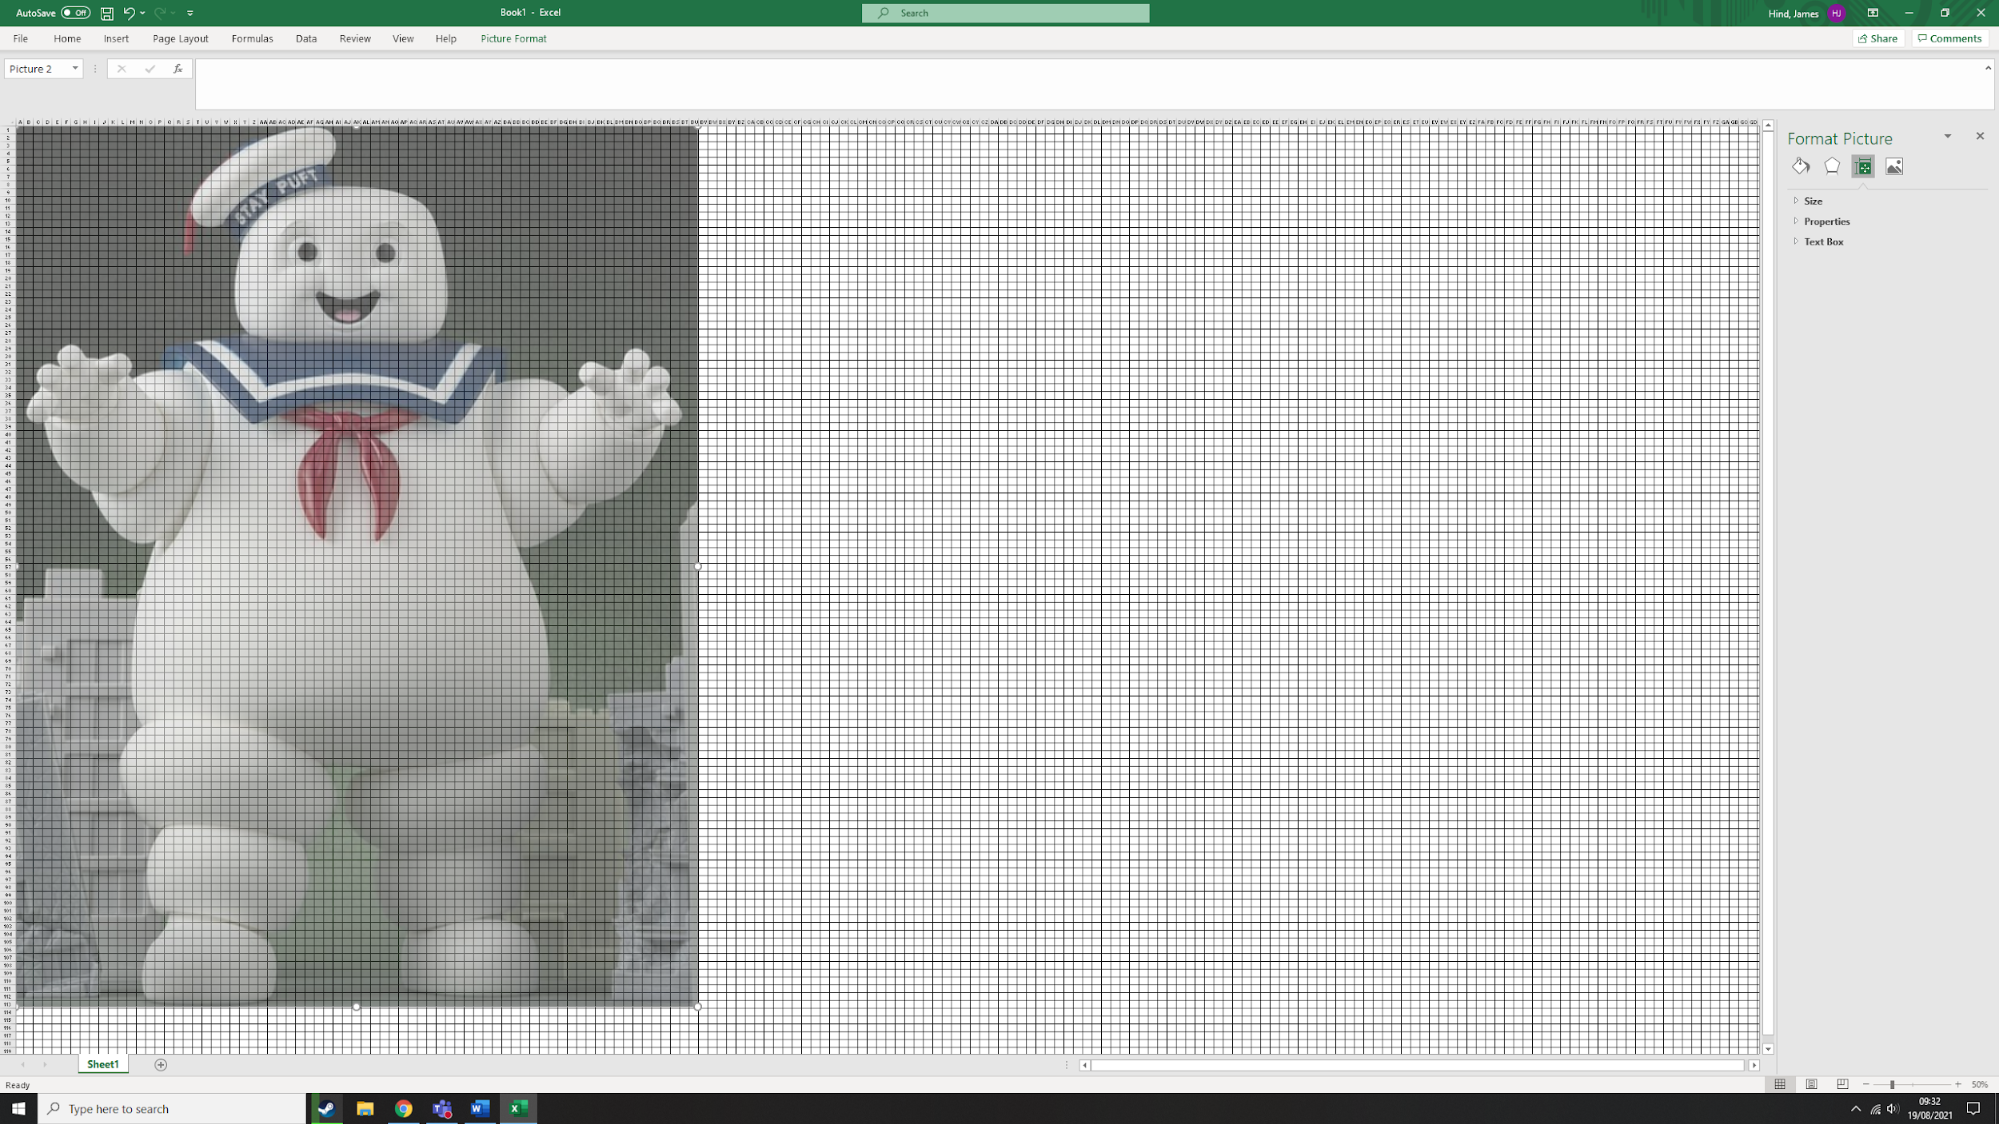The width and height of the screenshot is (1999, 1125).
Task: Open File Explorer from the taskbar
Action: pos(365,1109)
